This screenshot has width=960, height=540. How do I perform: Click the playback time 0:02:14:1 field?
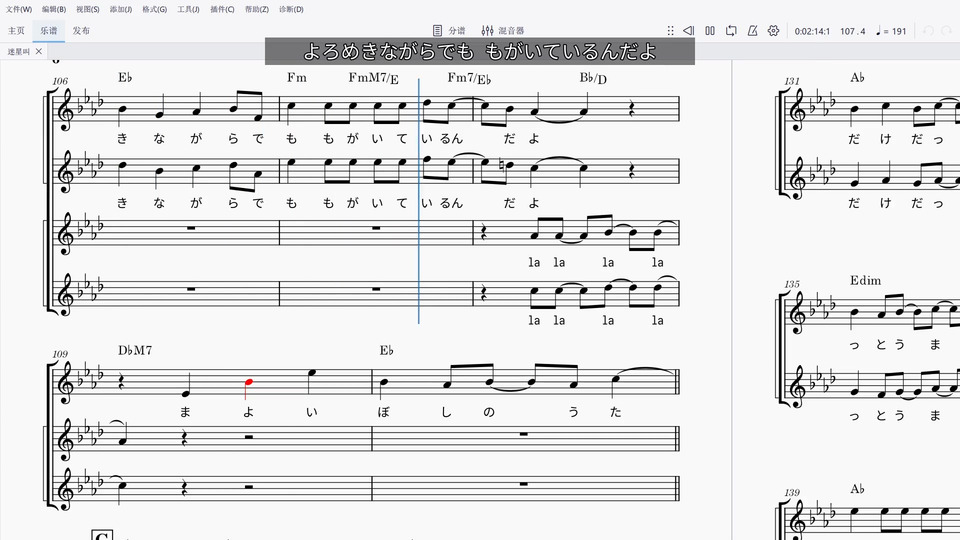tap(812, 31)
